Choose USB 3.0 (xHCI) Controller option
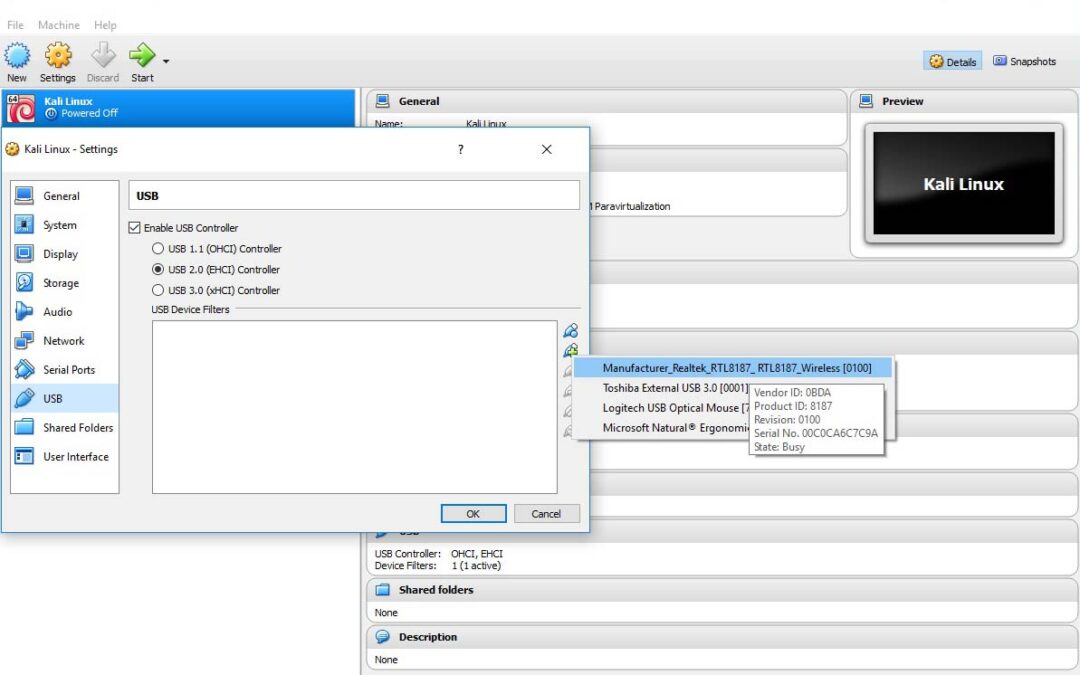The width and height of the screenshot is (1080, 675). coord(157,290)
